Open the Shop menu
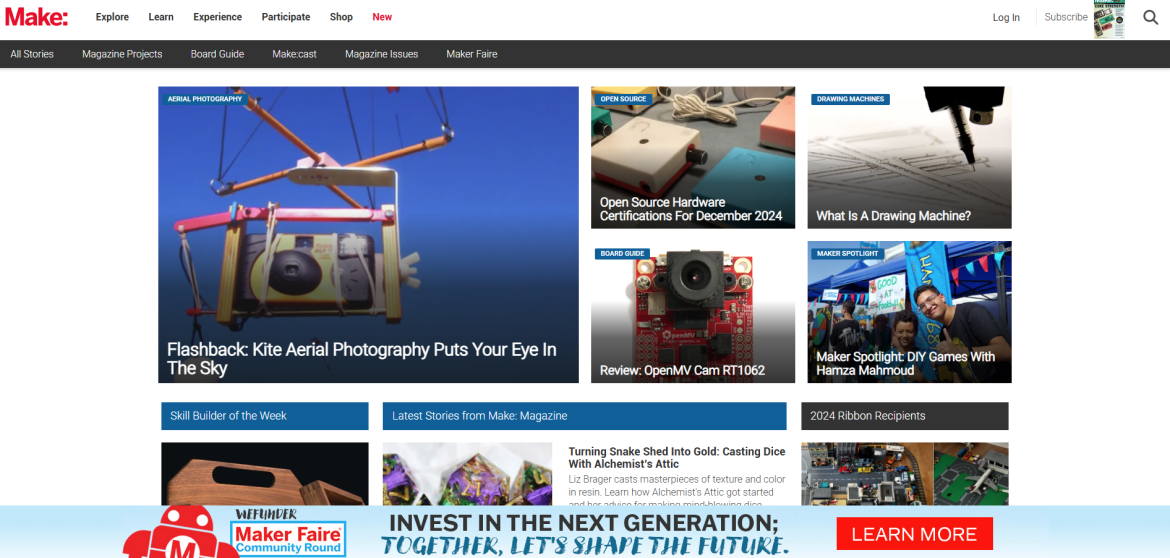This screenshot has height=558, width=1170. pyautogui.click(x=341, y=17)
